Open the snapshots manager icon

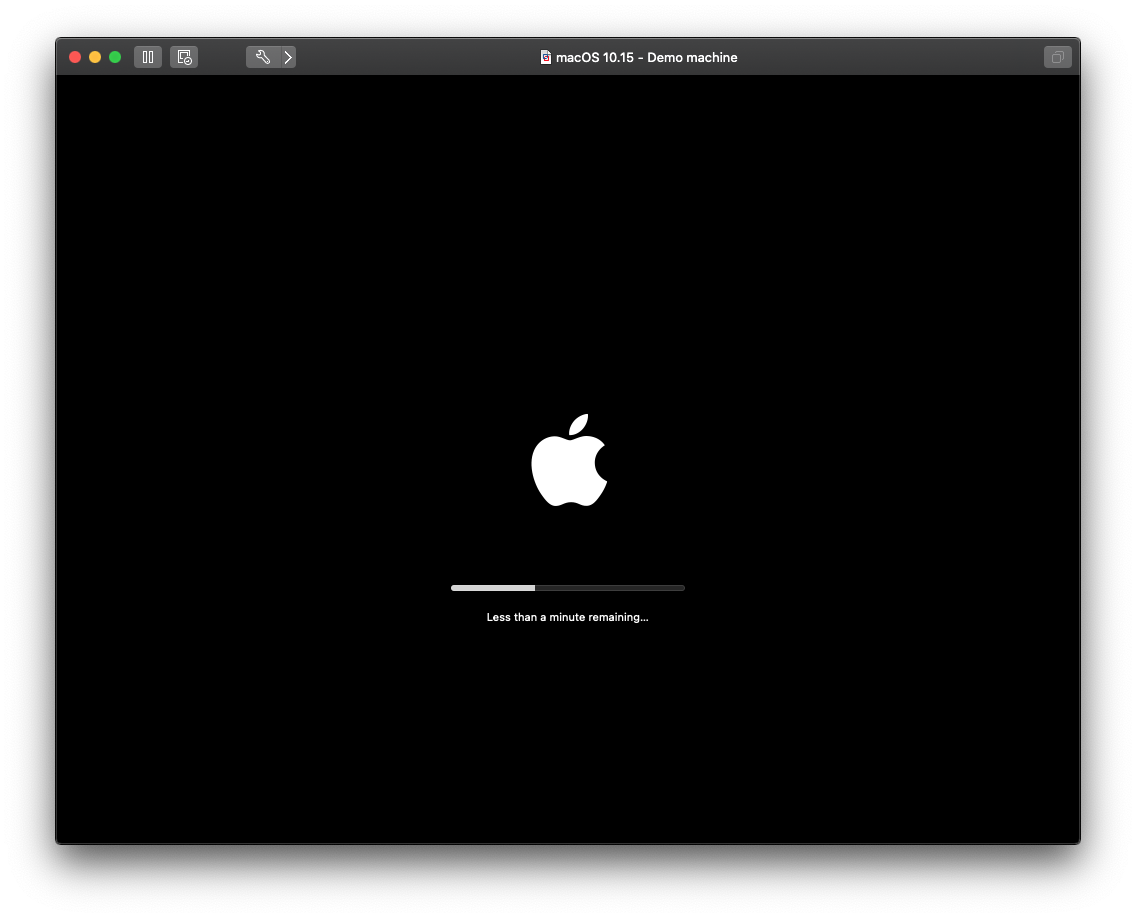coord(184,57)
